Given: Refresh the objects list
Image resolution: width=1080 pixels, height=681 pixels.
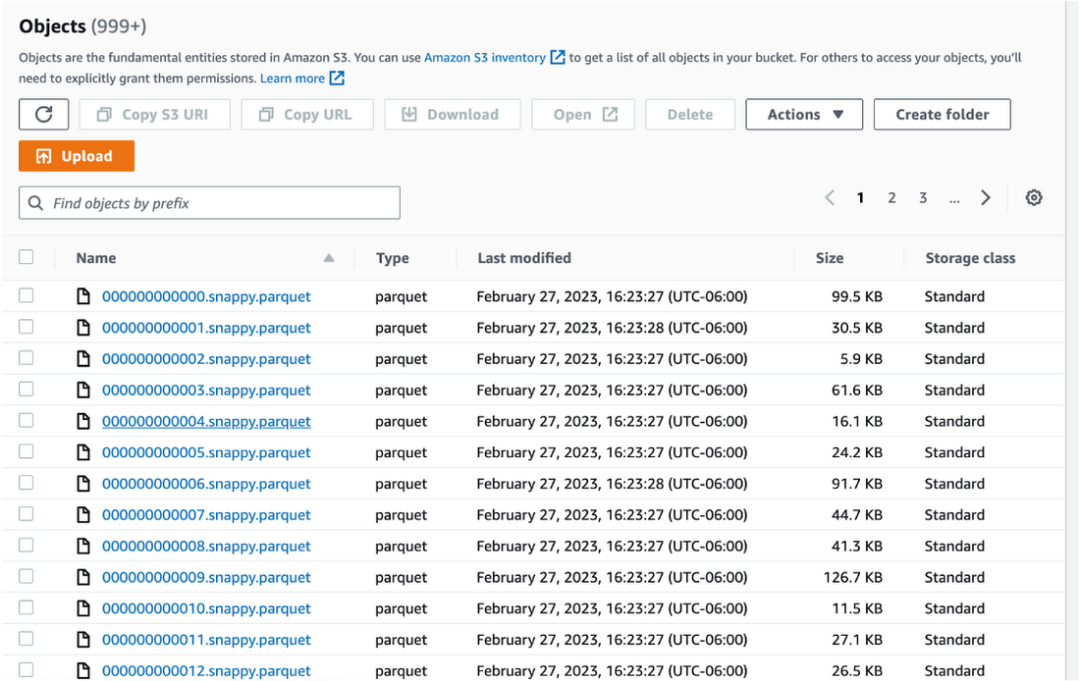Looking at the screenshot, I should tap(43, 114).
